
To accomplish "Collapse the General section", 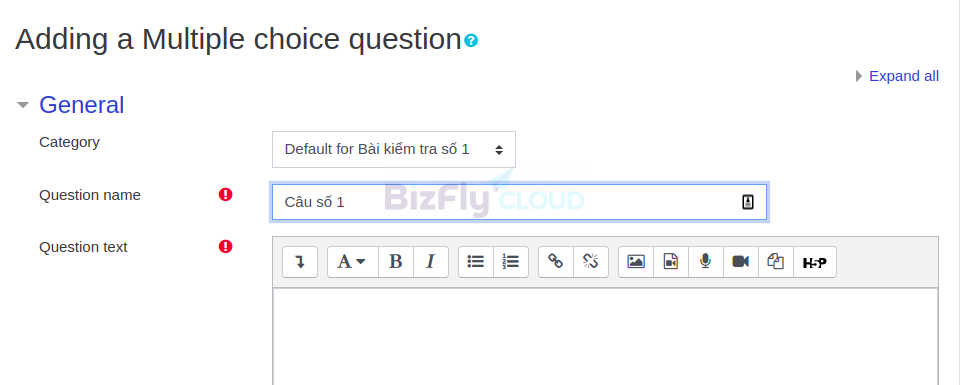I will click(23, 105).
